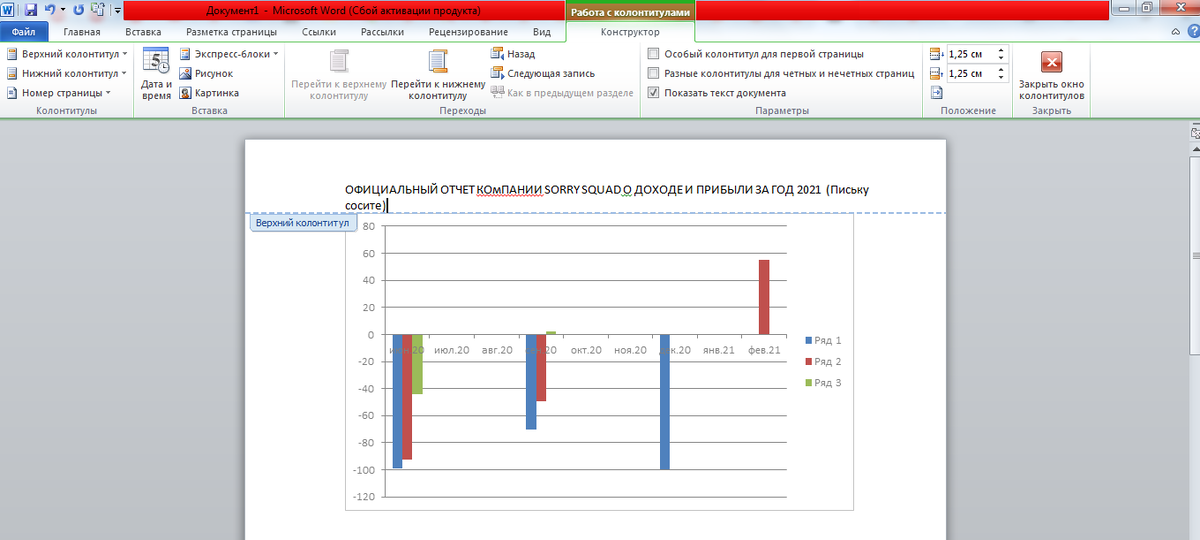Click the Работа с колонтитулами contextual tab
The image size is (1200, 540).
click(x=630, y=11)
